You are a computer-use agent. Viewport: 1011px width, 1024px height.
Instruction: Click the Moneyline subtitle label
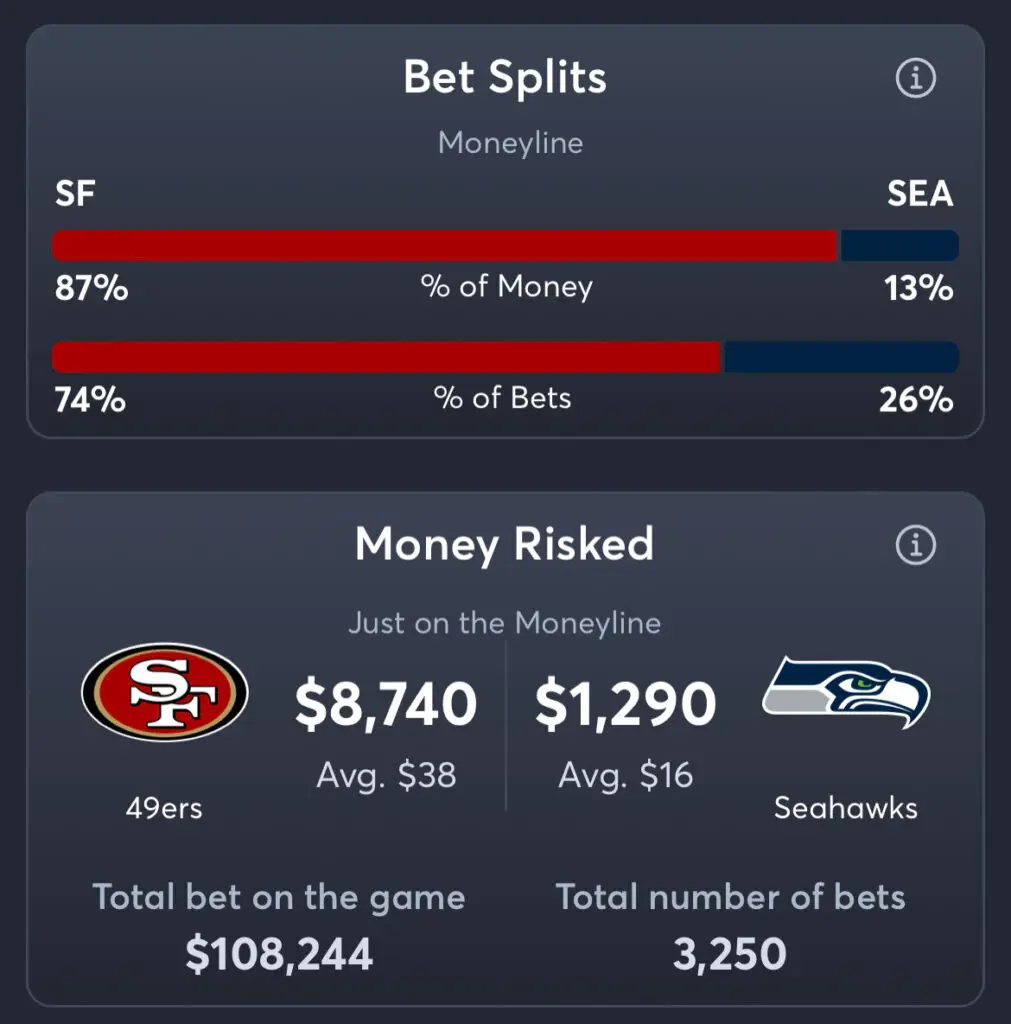(510, 143)
